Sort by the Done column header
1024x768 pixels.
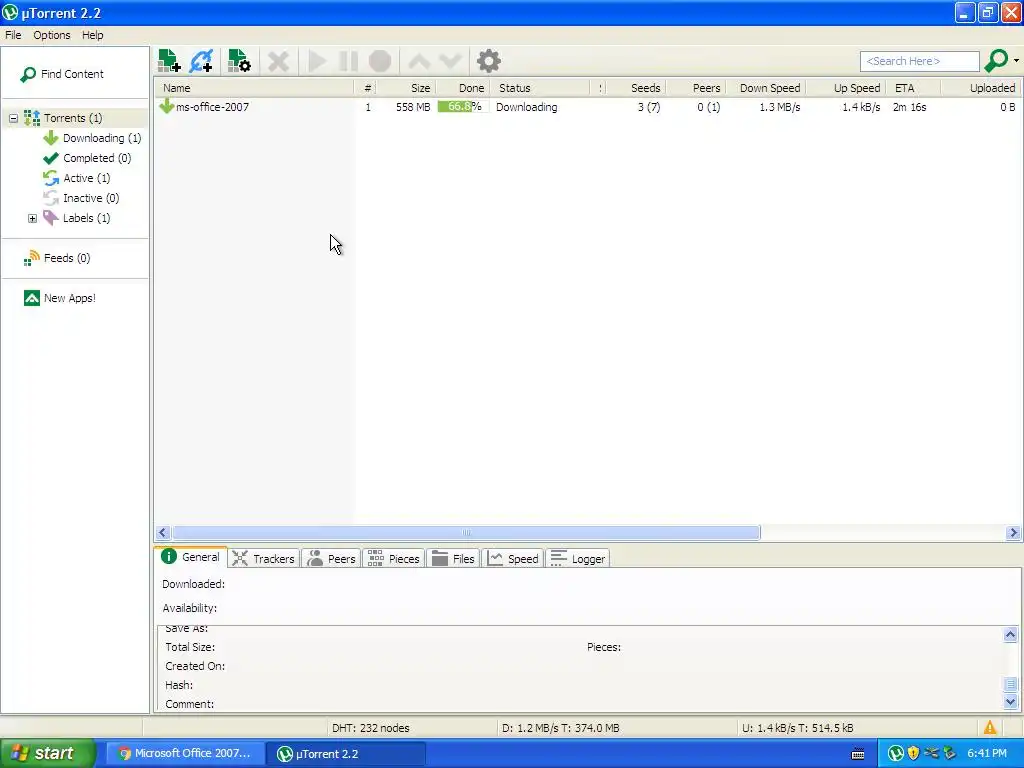(463, 88)
